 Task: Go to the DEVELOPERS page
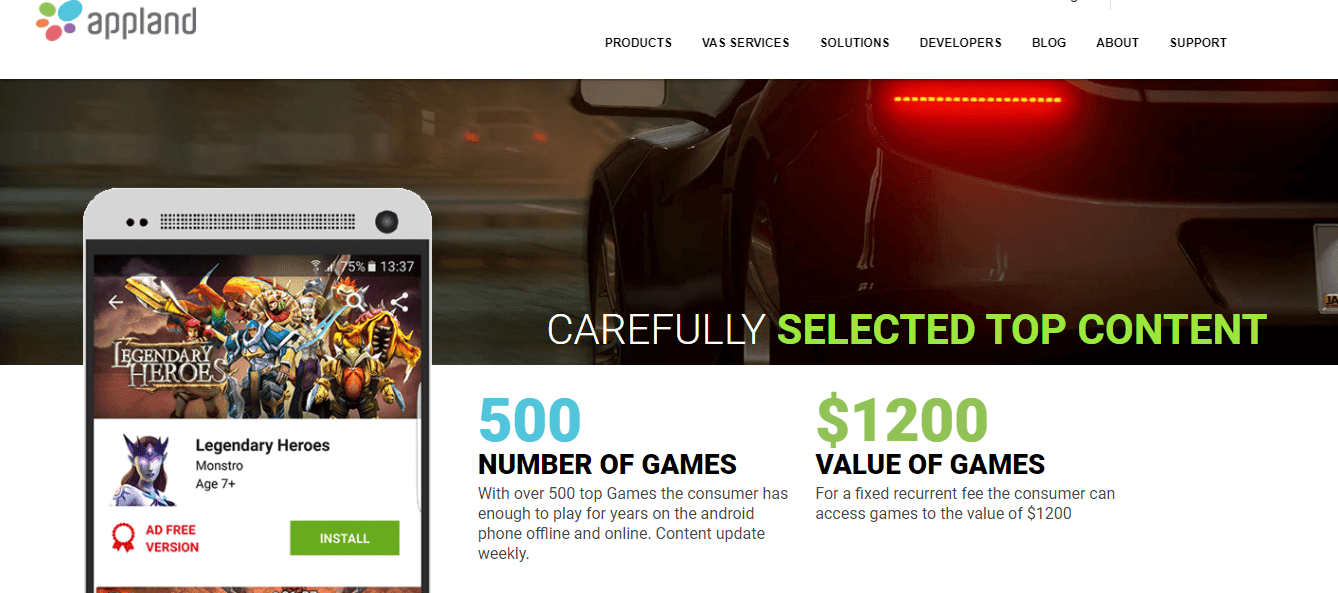[961, 43]
